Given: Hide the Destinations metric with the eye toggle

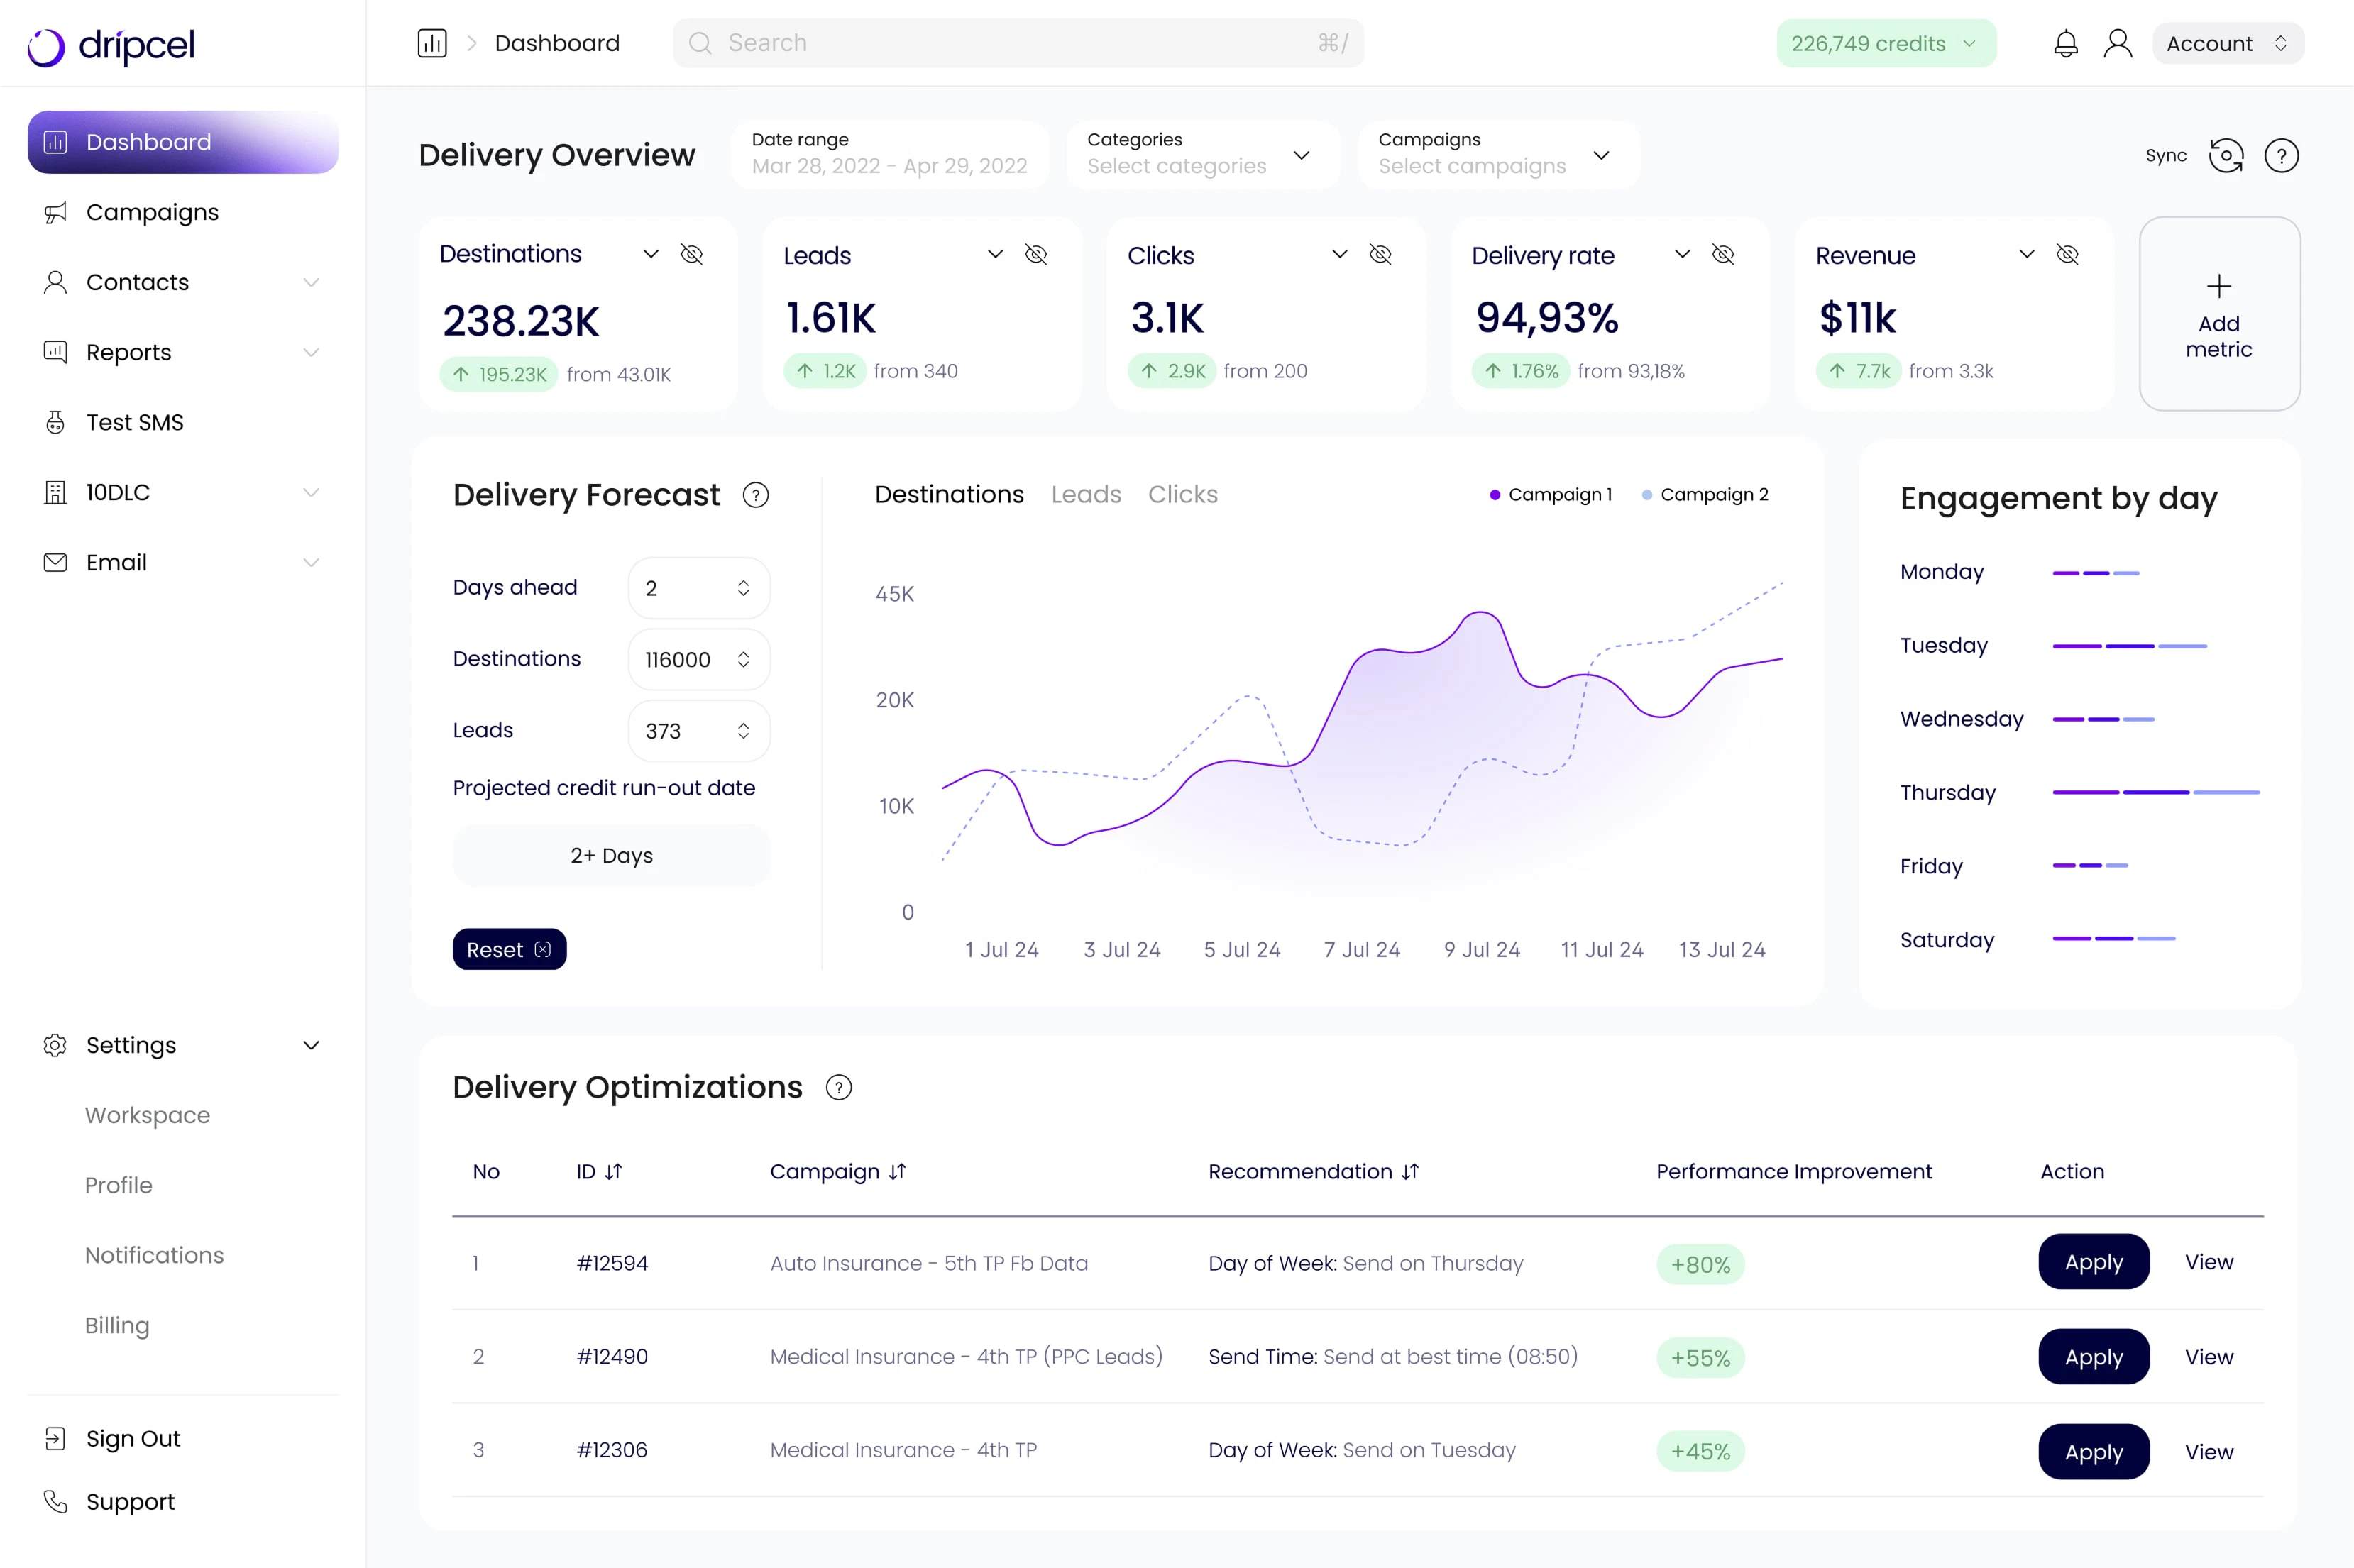Looking at the screenshot, I should click(x=692, y=254).
